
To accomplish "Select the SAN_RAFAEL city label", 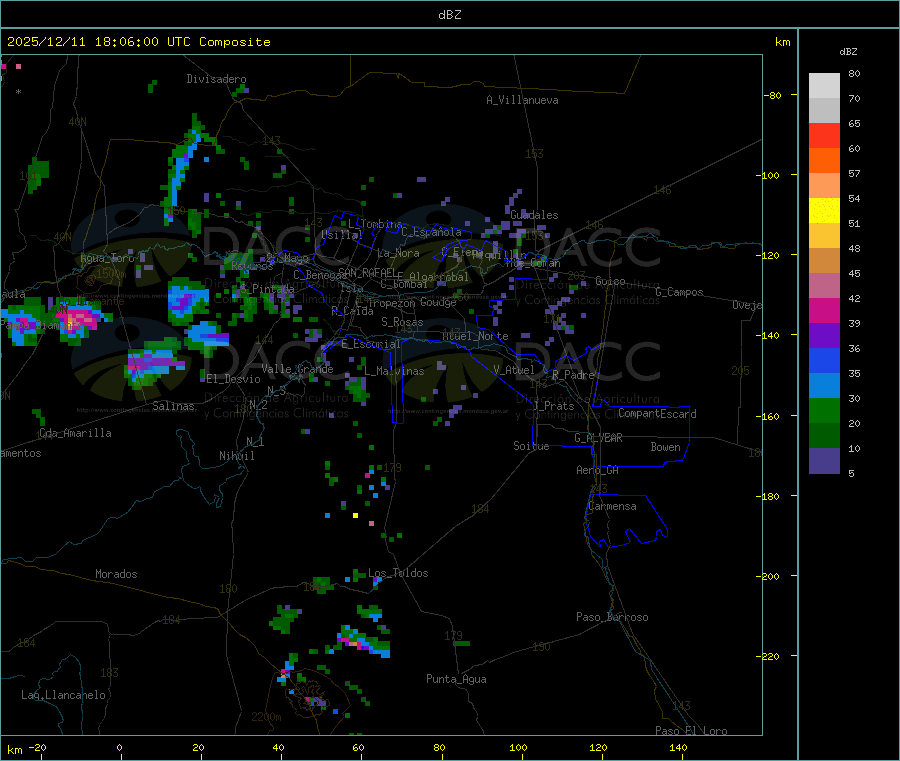I will click(367, 272).
